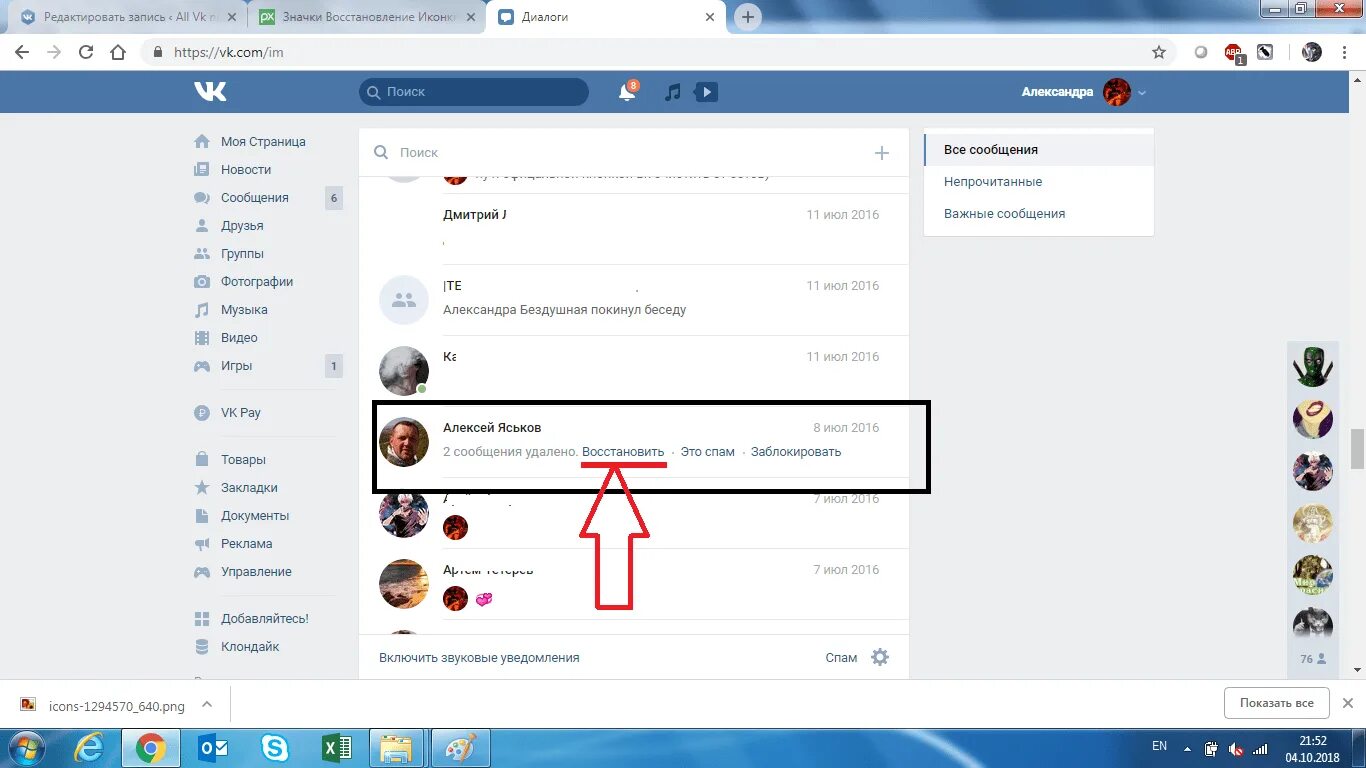The width and height of the screenshot is (1366, 768).
Task: Click the Это спам link
Action: (708, 452)
